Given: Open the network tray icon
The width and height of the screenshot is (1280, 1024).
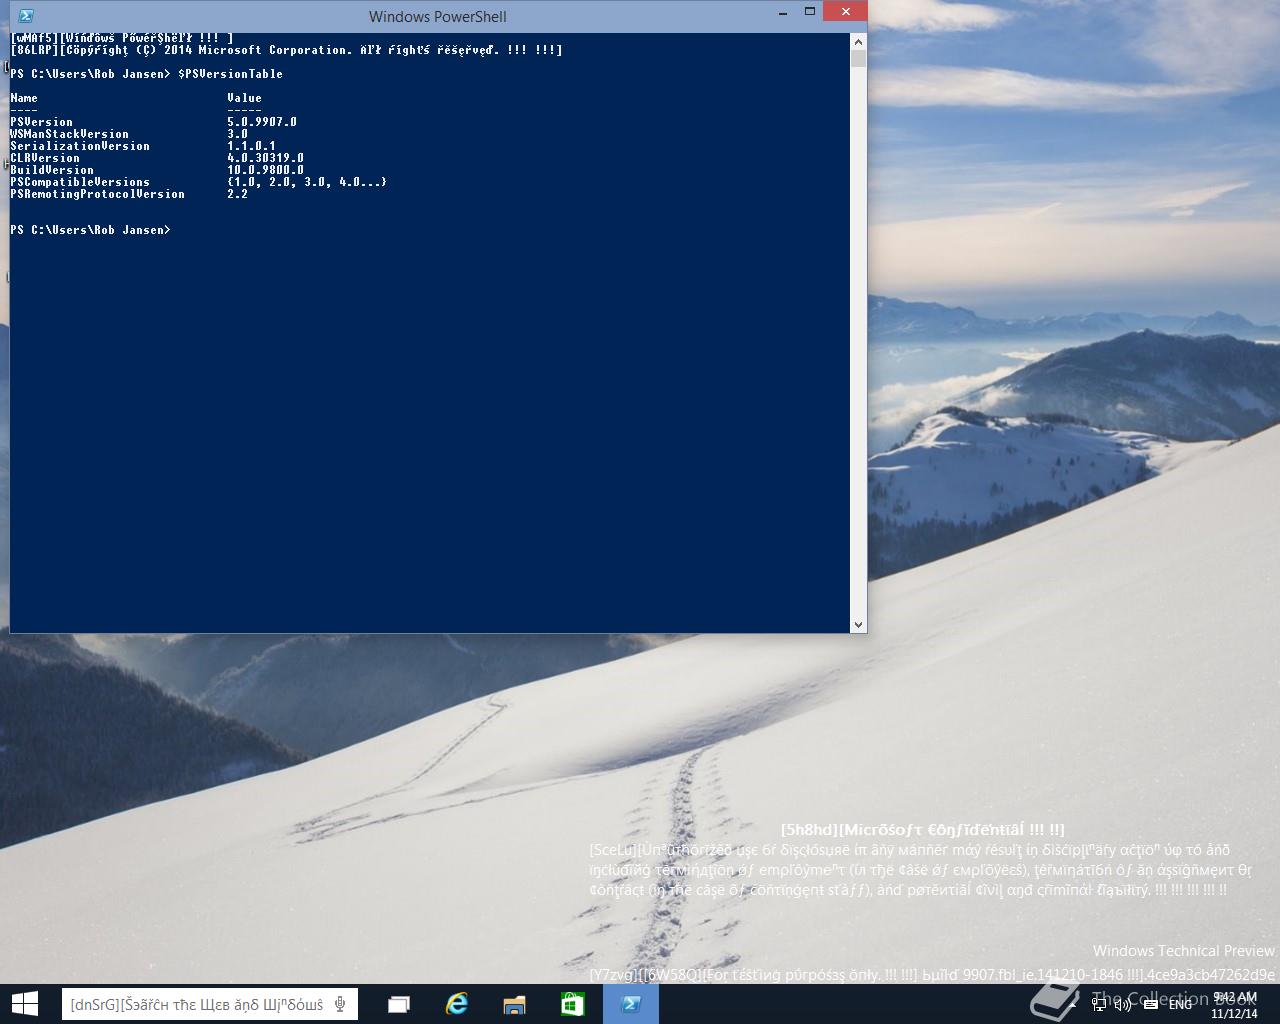Looking at the screenshot, I should (x=1099, y=1004).
